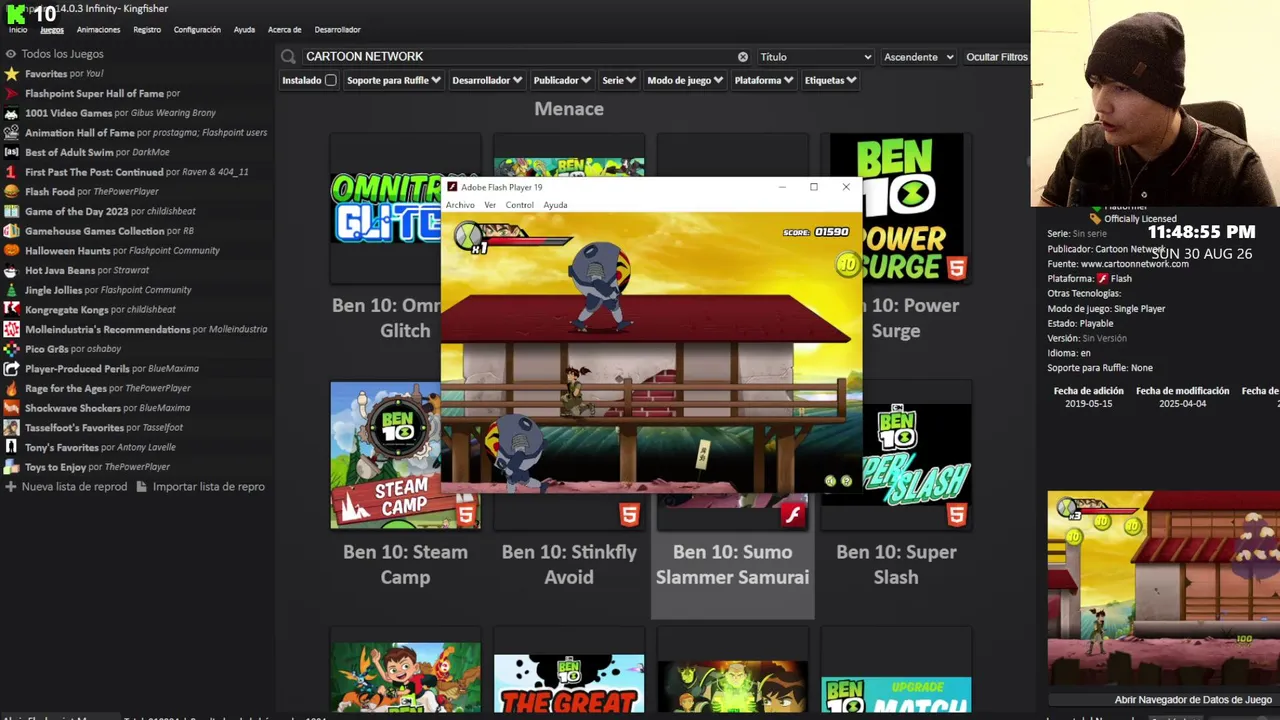Open the Registro tab
Viewport: 1280px width, 720px height.
pos(147,30)
